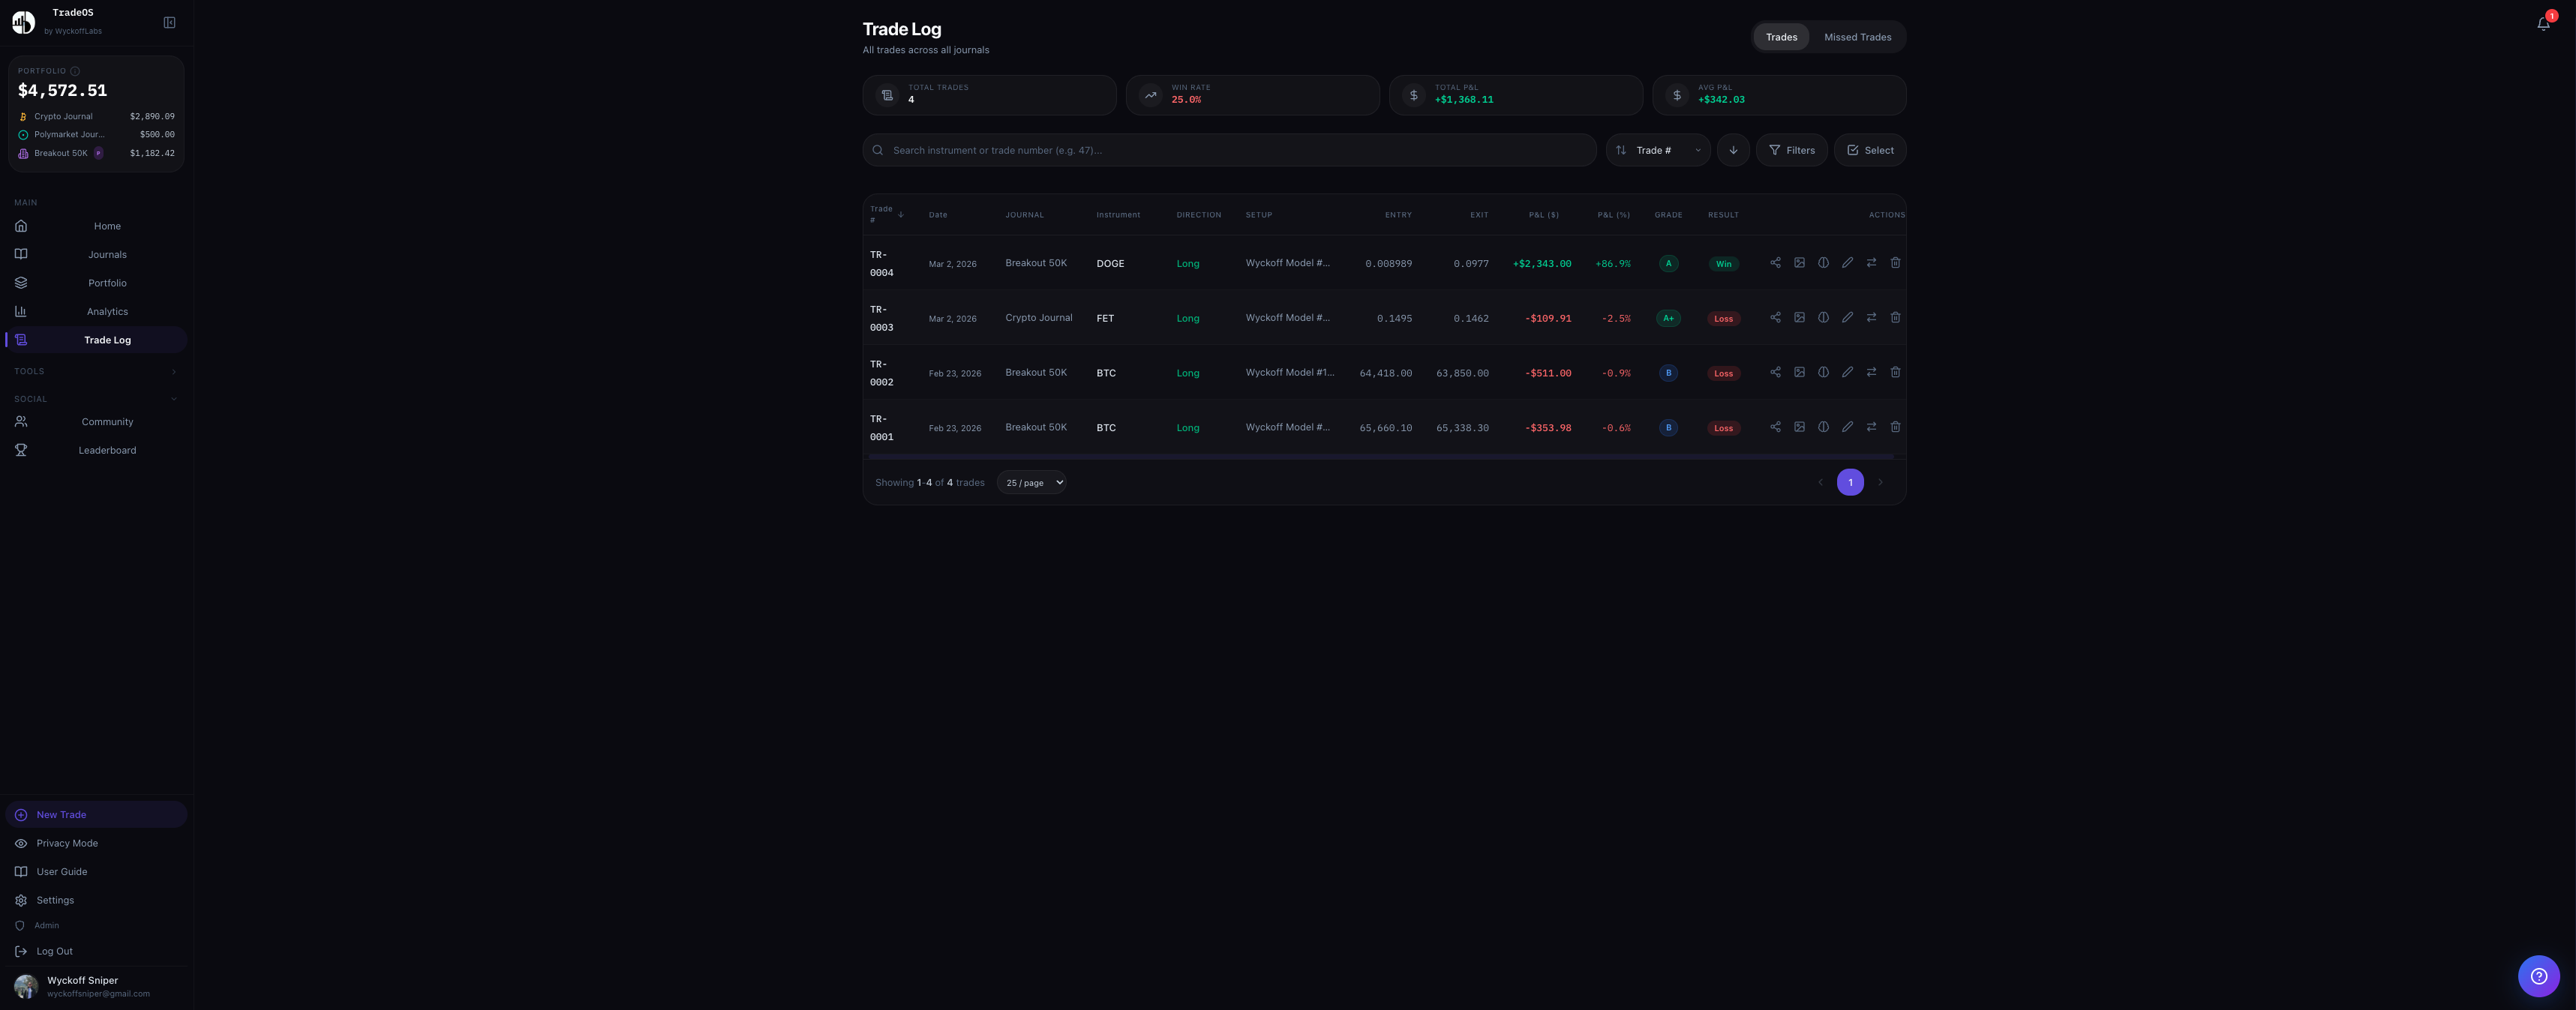
Task: Click inside the instrument search field
Action: [x=1150, y=150]
